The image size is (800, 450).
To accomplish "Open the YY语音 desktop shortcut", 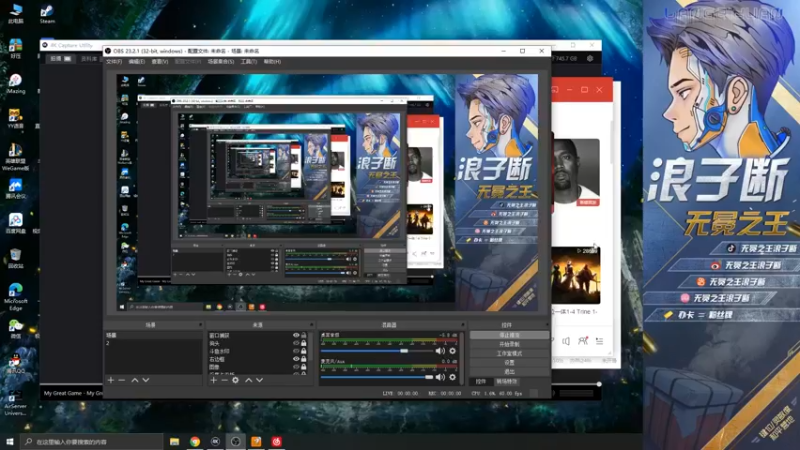I will tap(15, 119).
